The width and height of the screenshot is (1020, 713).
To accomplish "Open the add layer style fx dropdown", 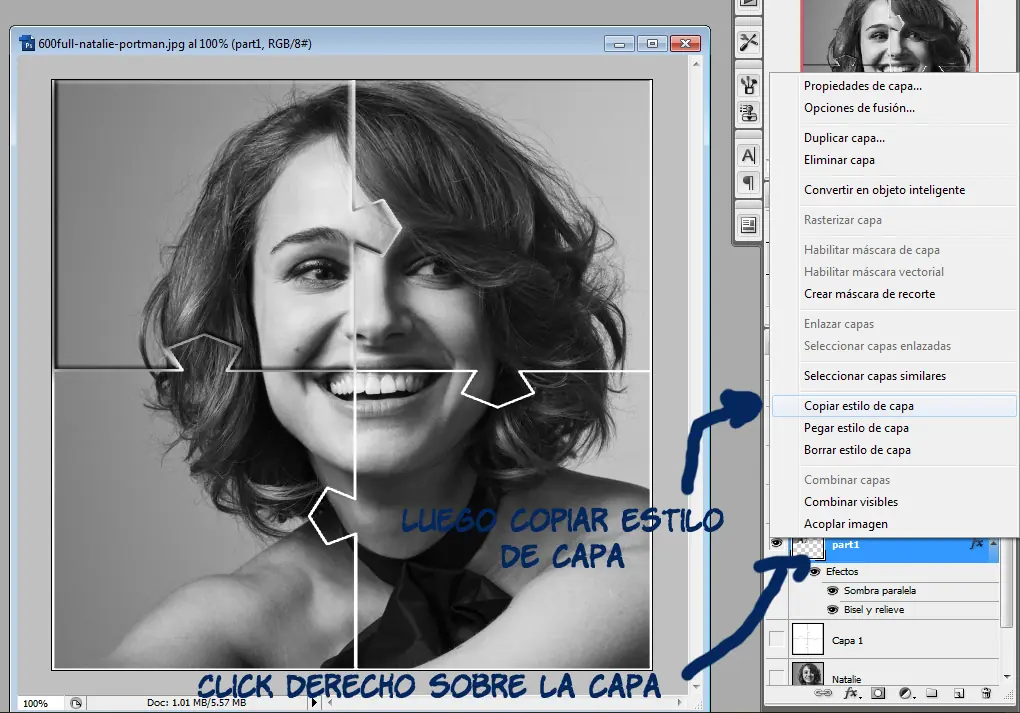I will pos(851,693).
